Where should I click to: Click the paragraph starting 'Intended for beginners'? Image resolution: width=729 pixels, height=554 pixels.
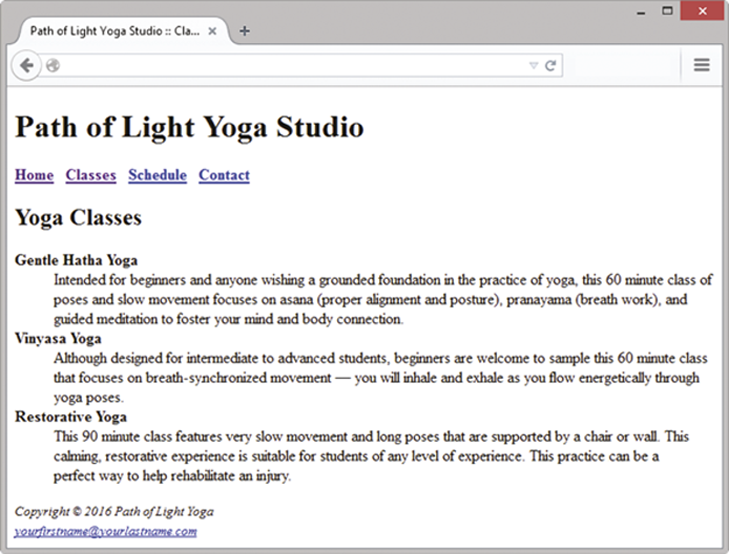point(383,299)
